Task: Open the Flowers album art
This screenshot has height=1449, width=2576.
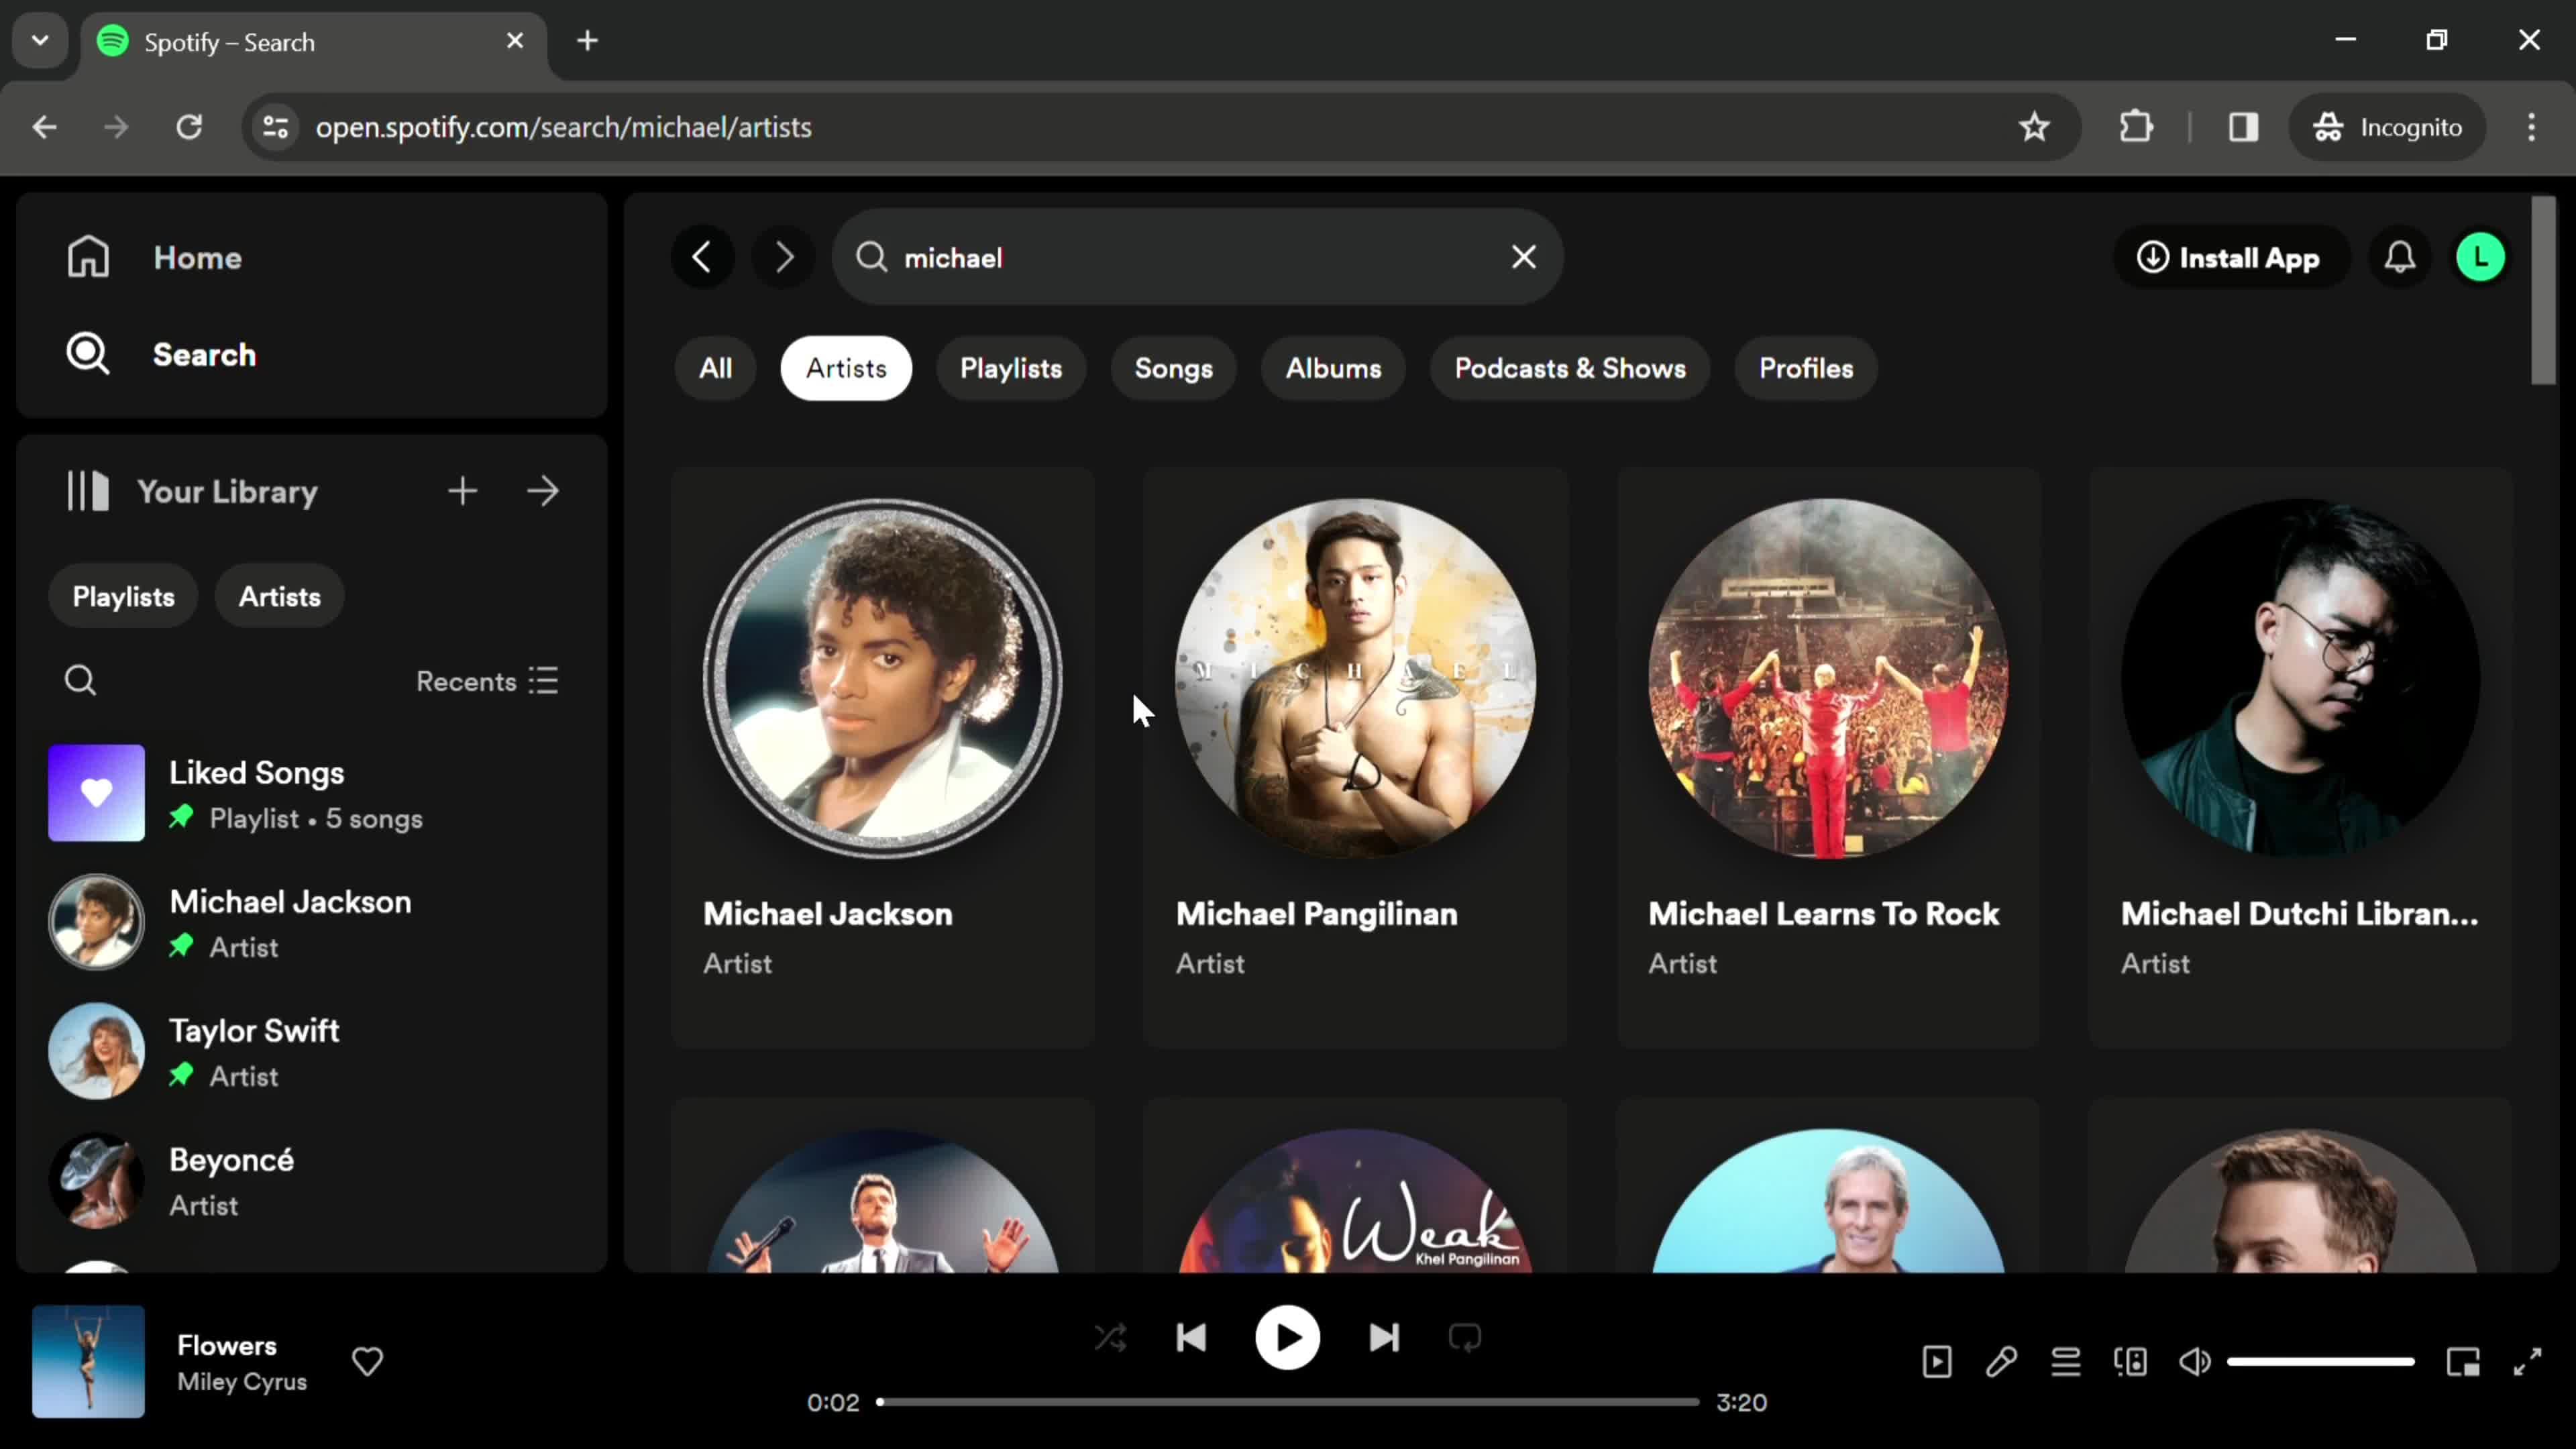Action: 88,1361
